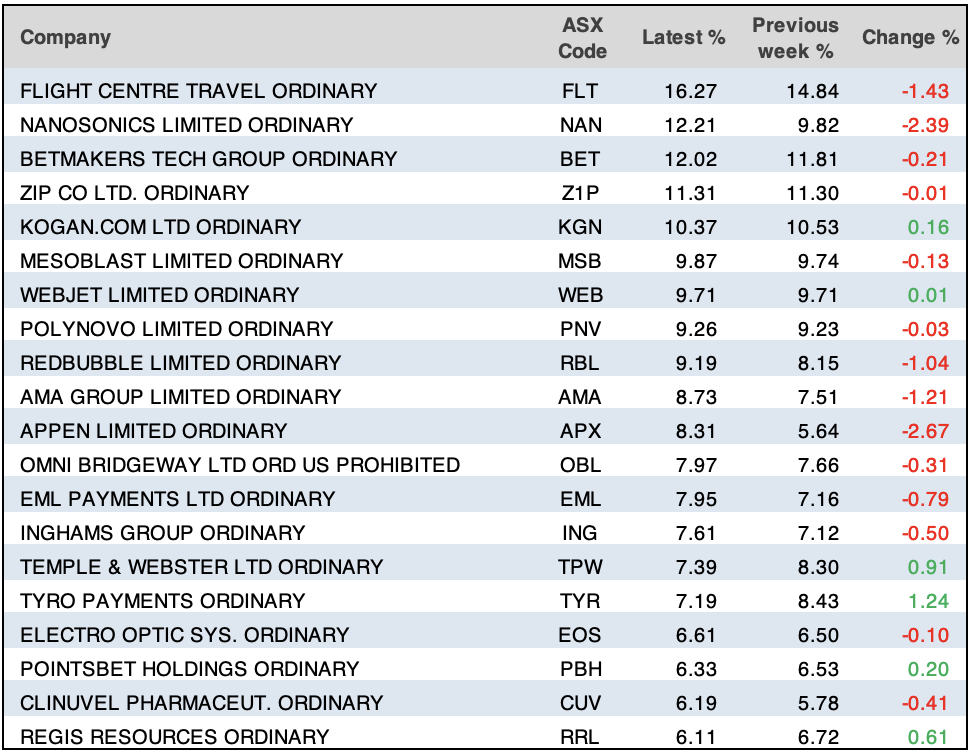Screen dimensions: 972x752
Task: Click POINTSBET HOLDINGS ORDINARY company name
Action: tap(190, 669)
